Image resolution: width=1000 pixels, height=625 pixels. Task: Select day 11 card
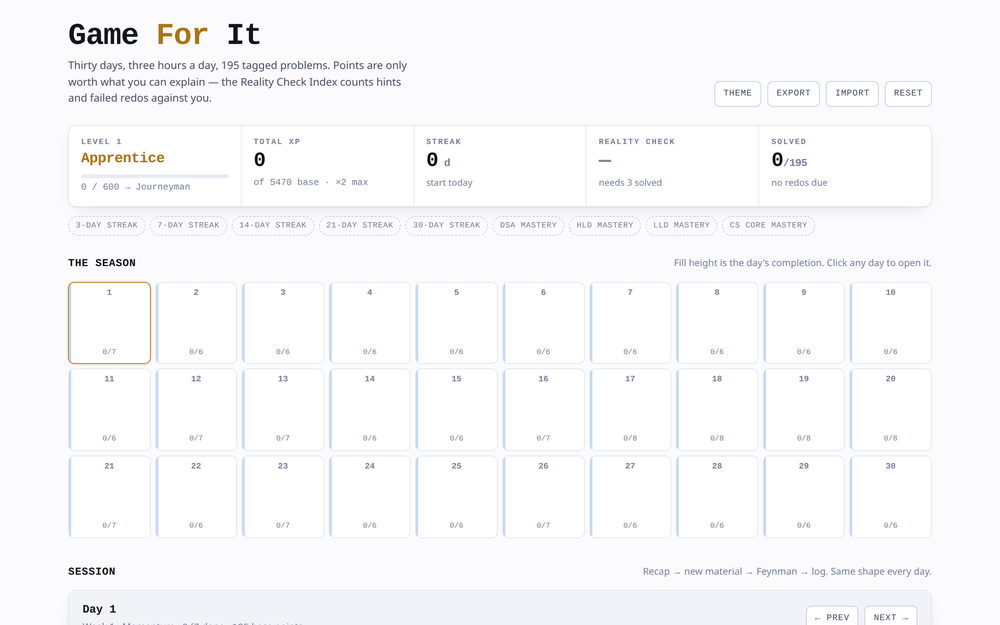click(x=110, y=409)
